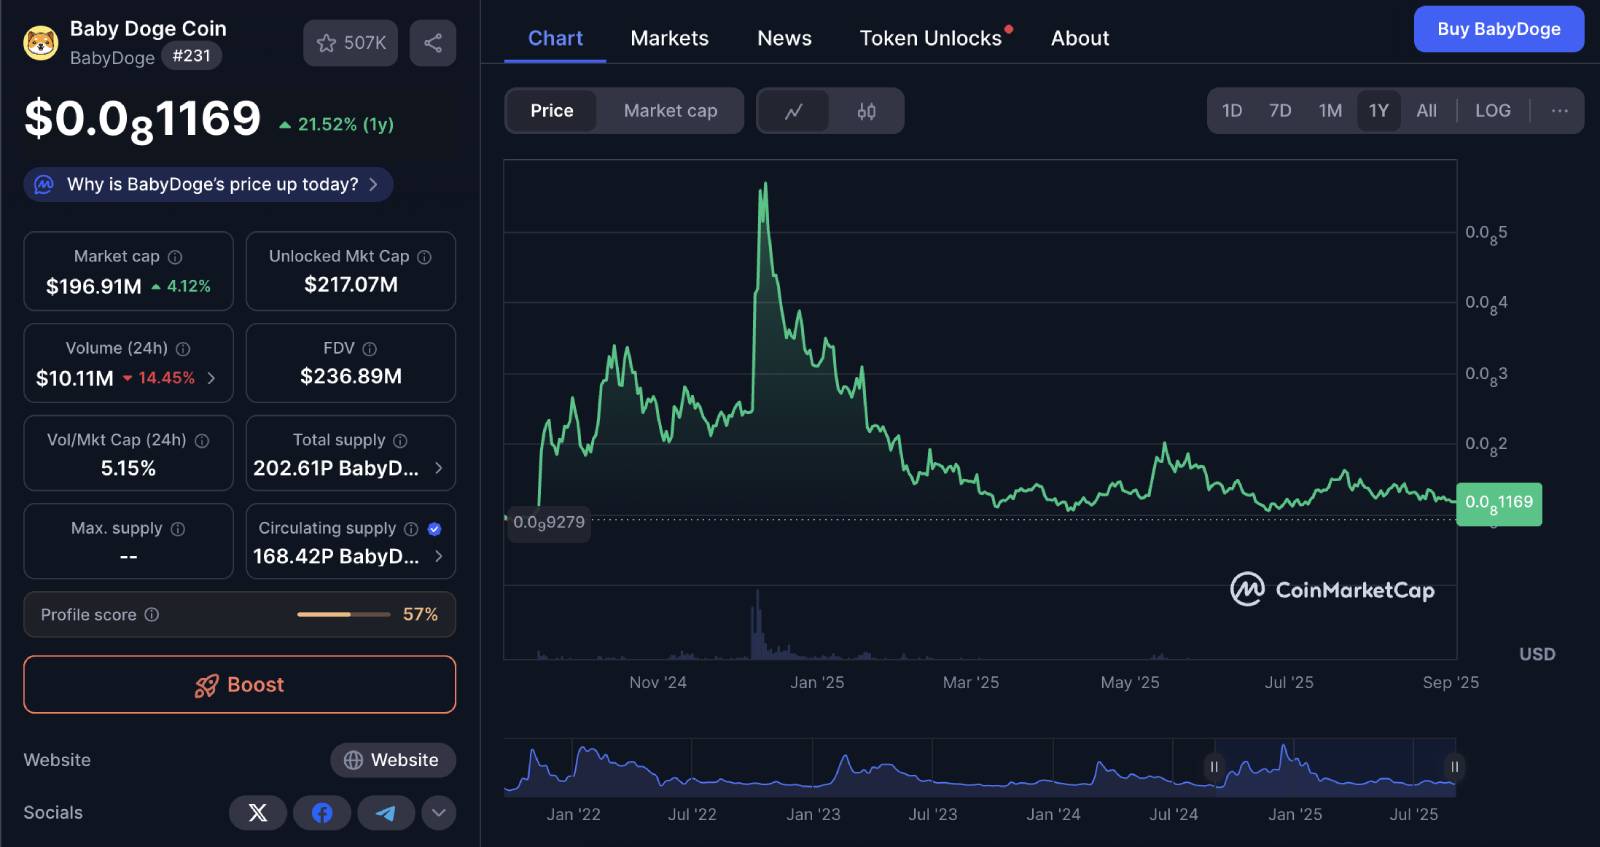Open the News tab
Screen dimensions: 1600x847
coord(784,38)
